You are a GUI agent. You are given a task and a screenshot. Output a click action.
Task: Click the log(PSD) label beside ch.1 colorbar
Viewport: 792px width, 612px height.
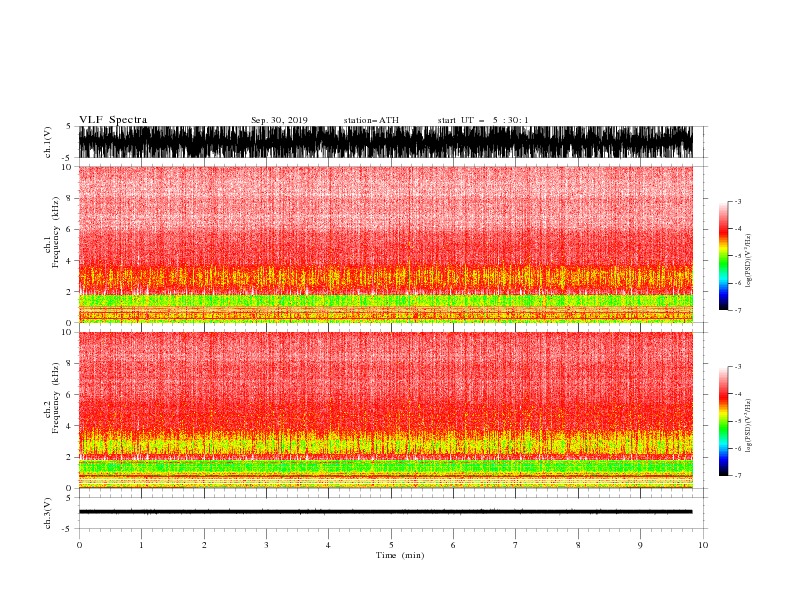(749, 261)
